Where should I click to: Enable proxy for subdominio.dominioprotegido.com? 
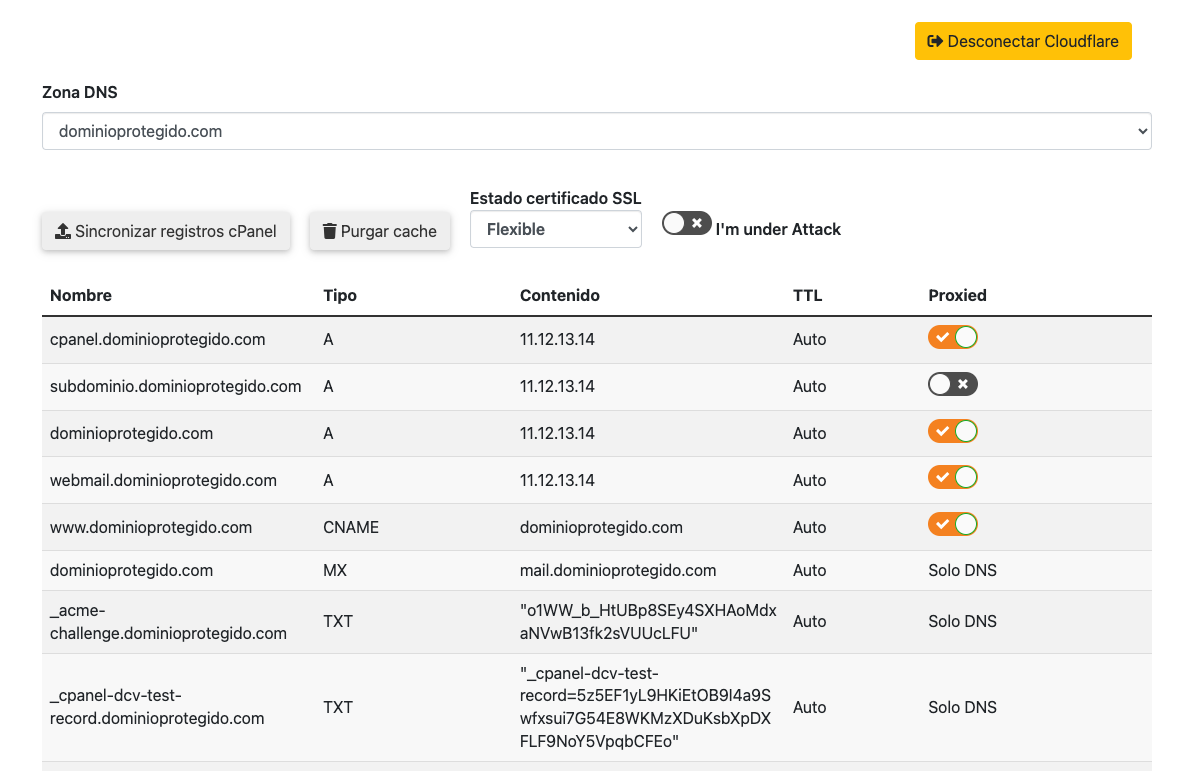point(952,385)
